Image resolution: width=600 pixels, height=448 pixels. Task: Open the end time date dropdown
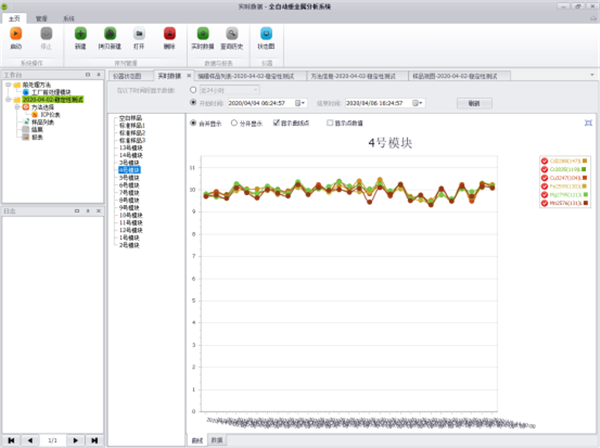pos(417,103)
